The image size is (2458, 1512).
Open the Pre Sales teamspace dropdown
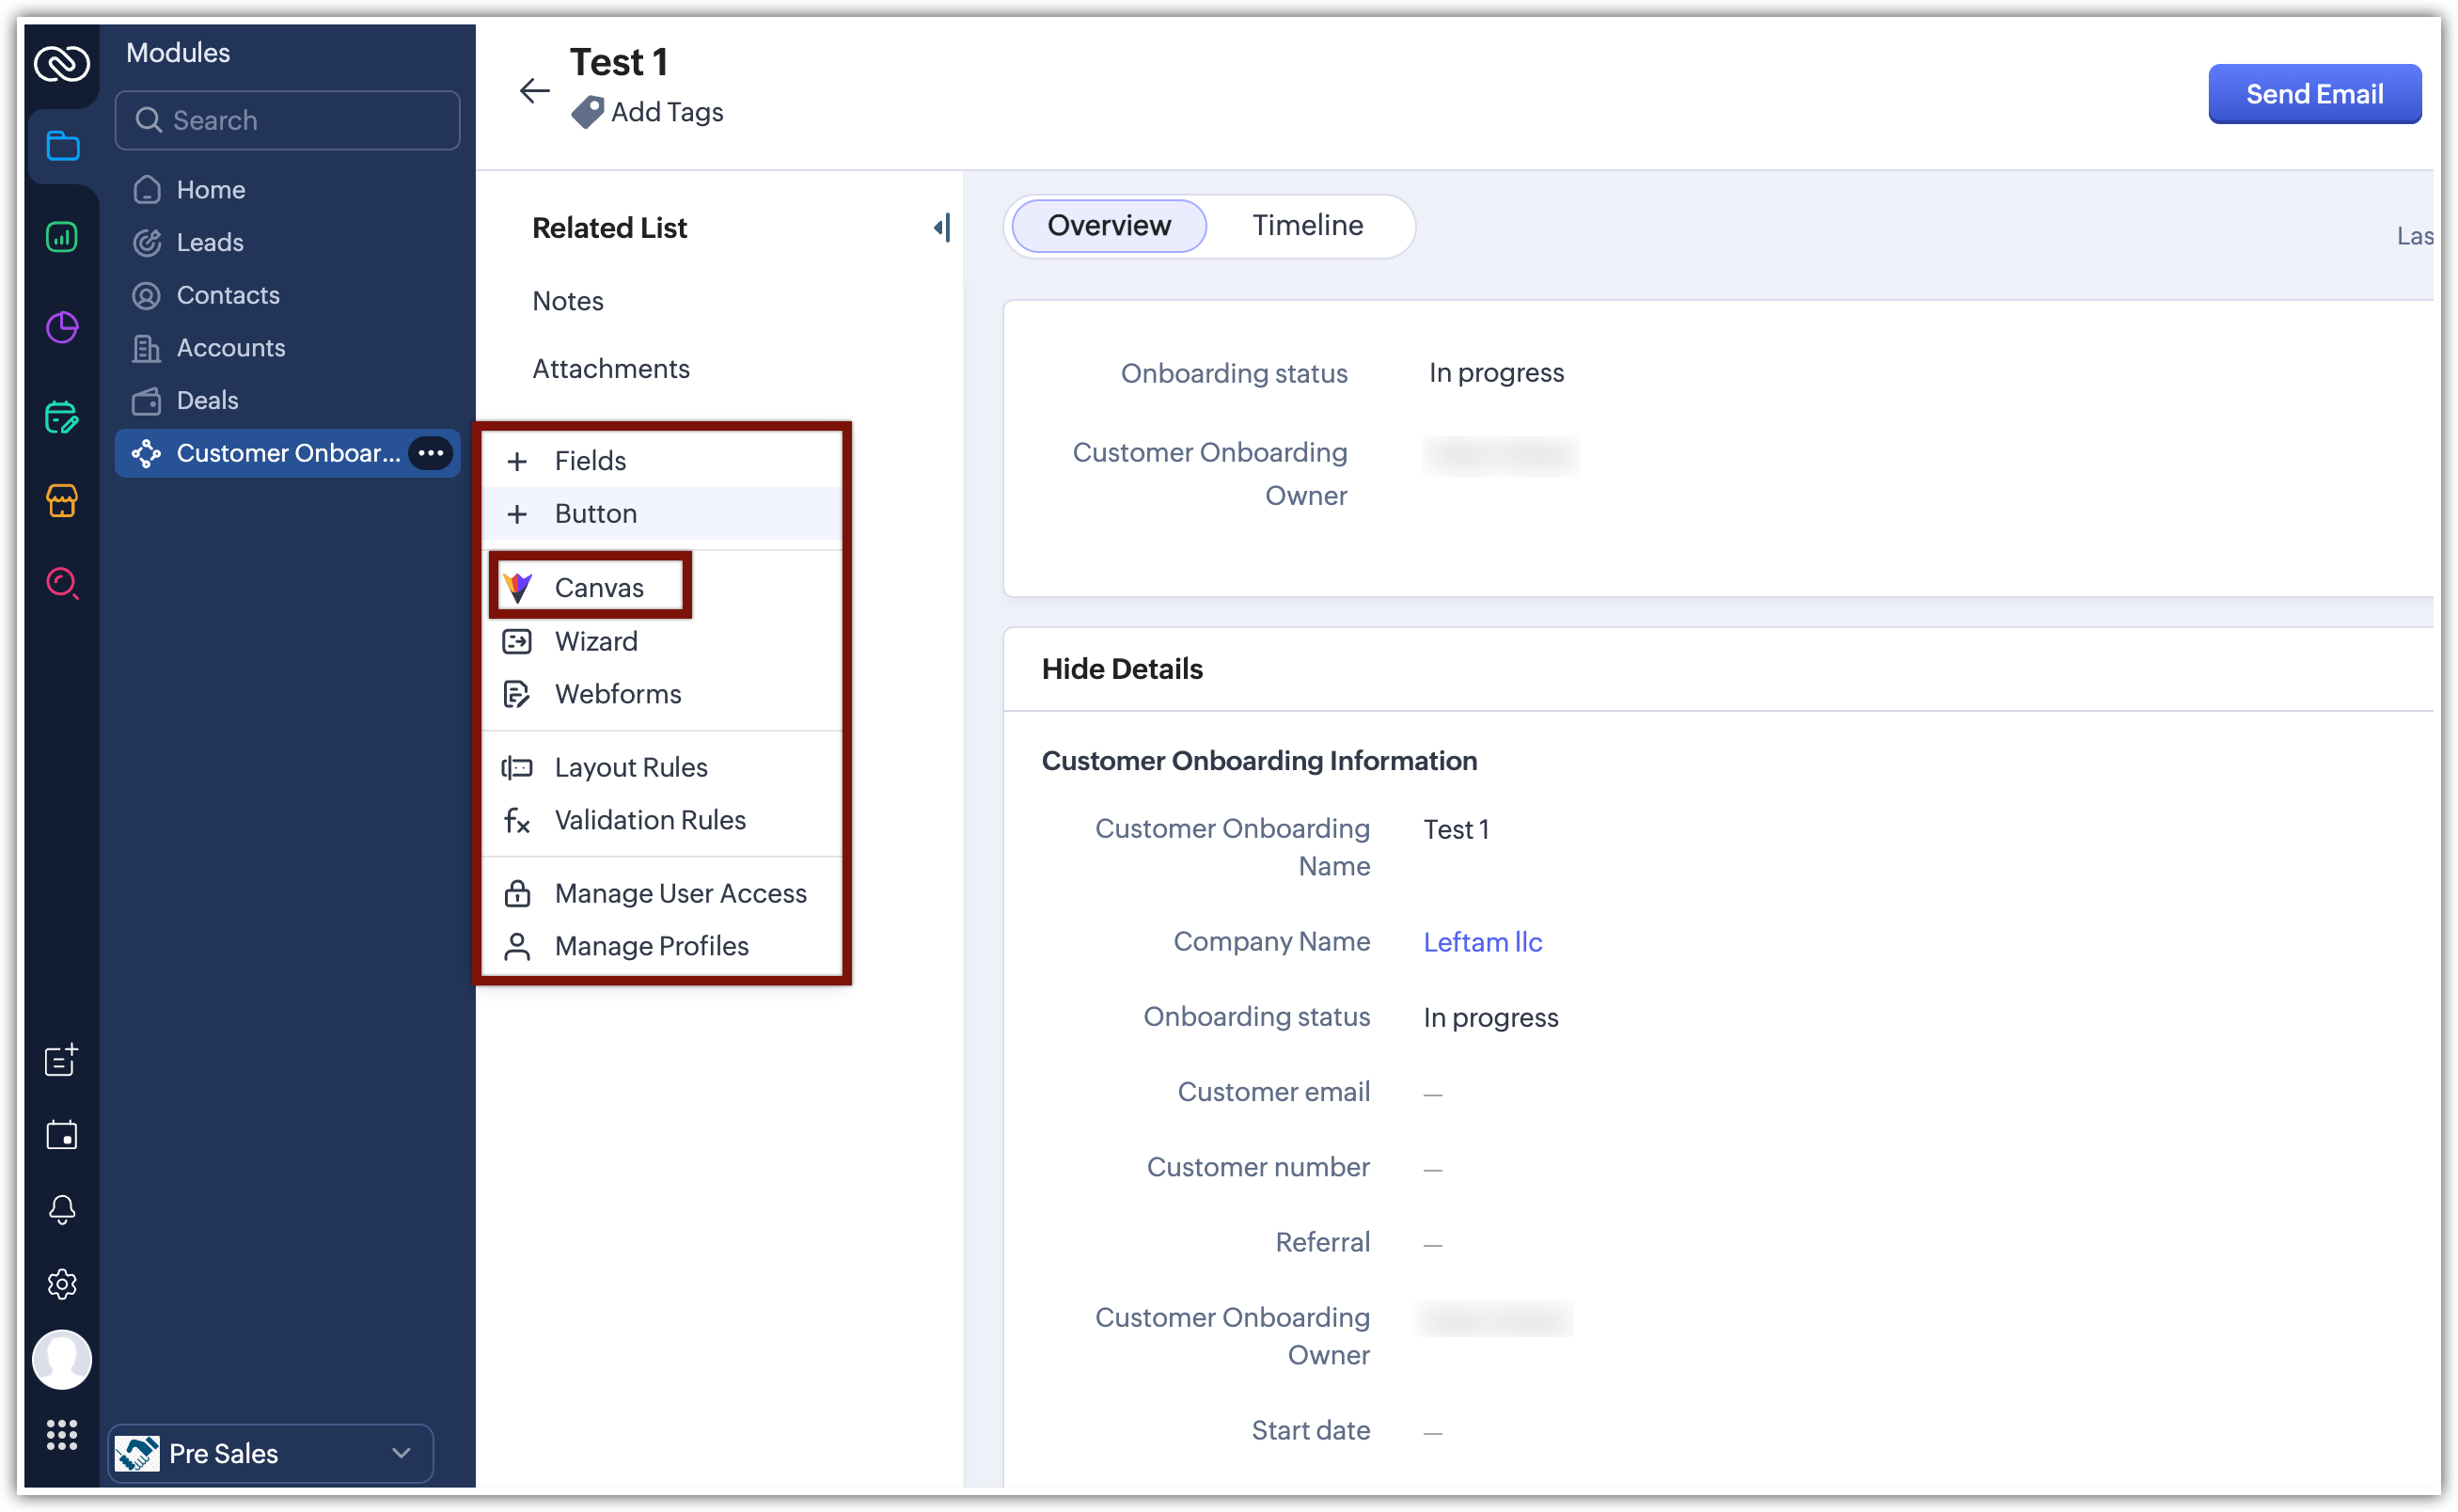(270, 1453)
